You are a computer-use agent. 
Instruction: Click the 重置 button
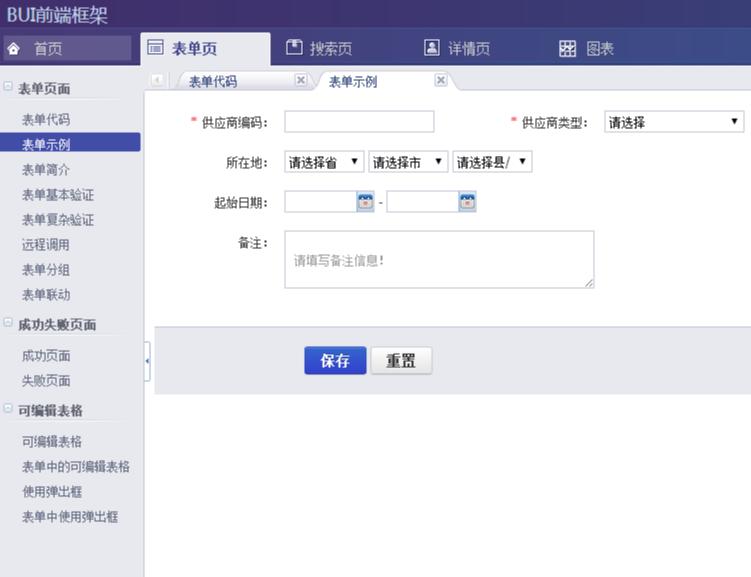[401, 361]
